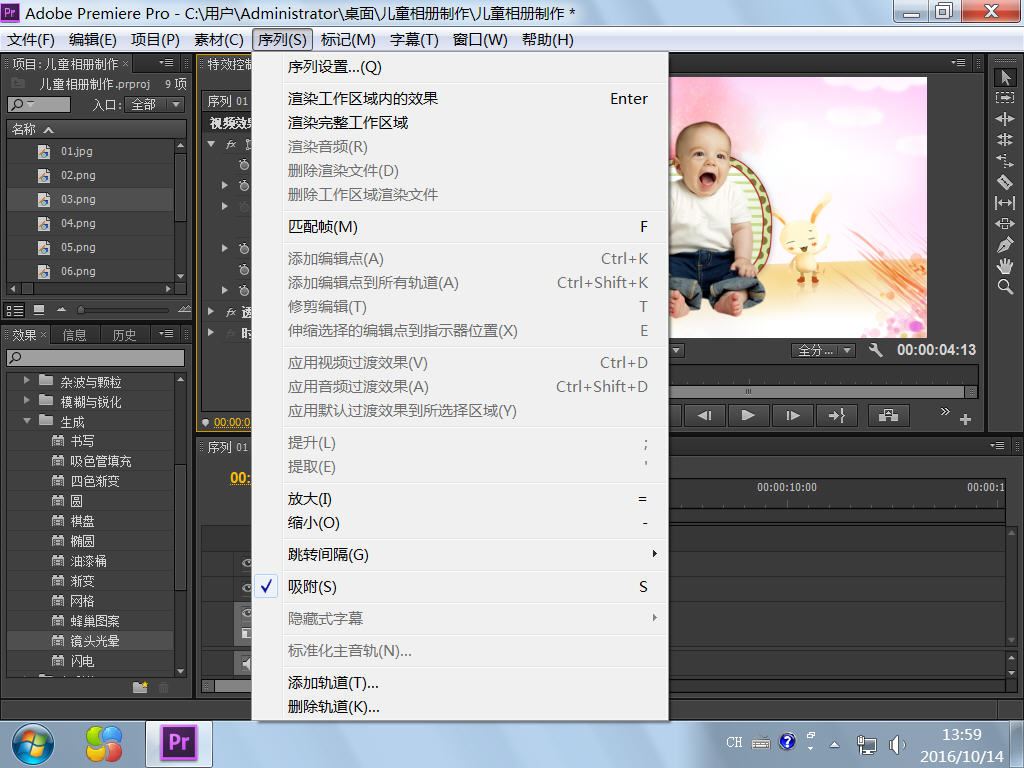Select the Selection arrow tool

[1004, 77]
